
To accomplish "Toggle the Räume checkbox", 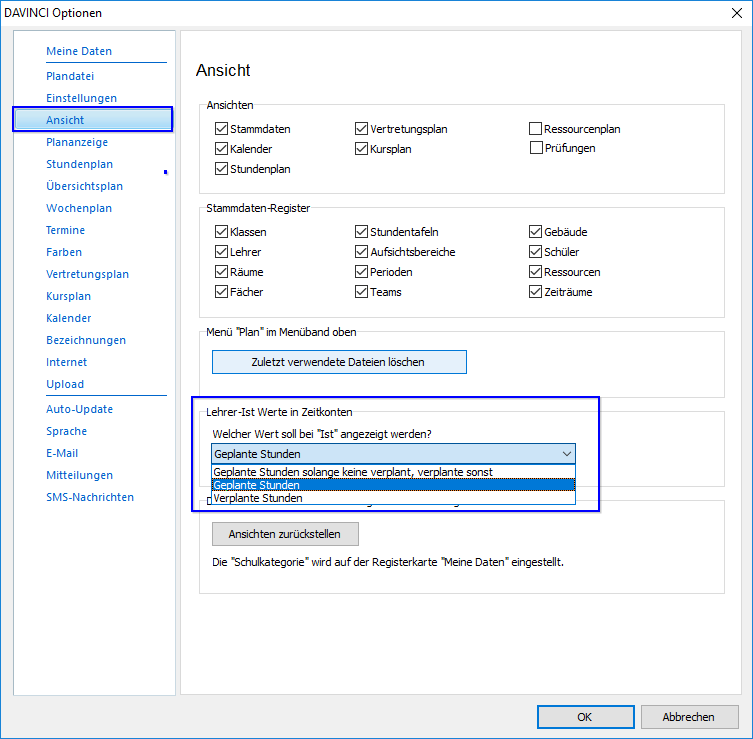I will [x=221, y=272].
